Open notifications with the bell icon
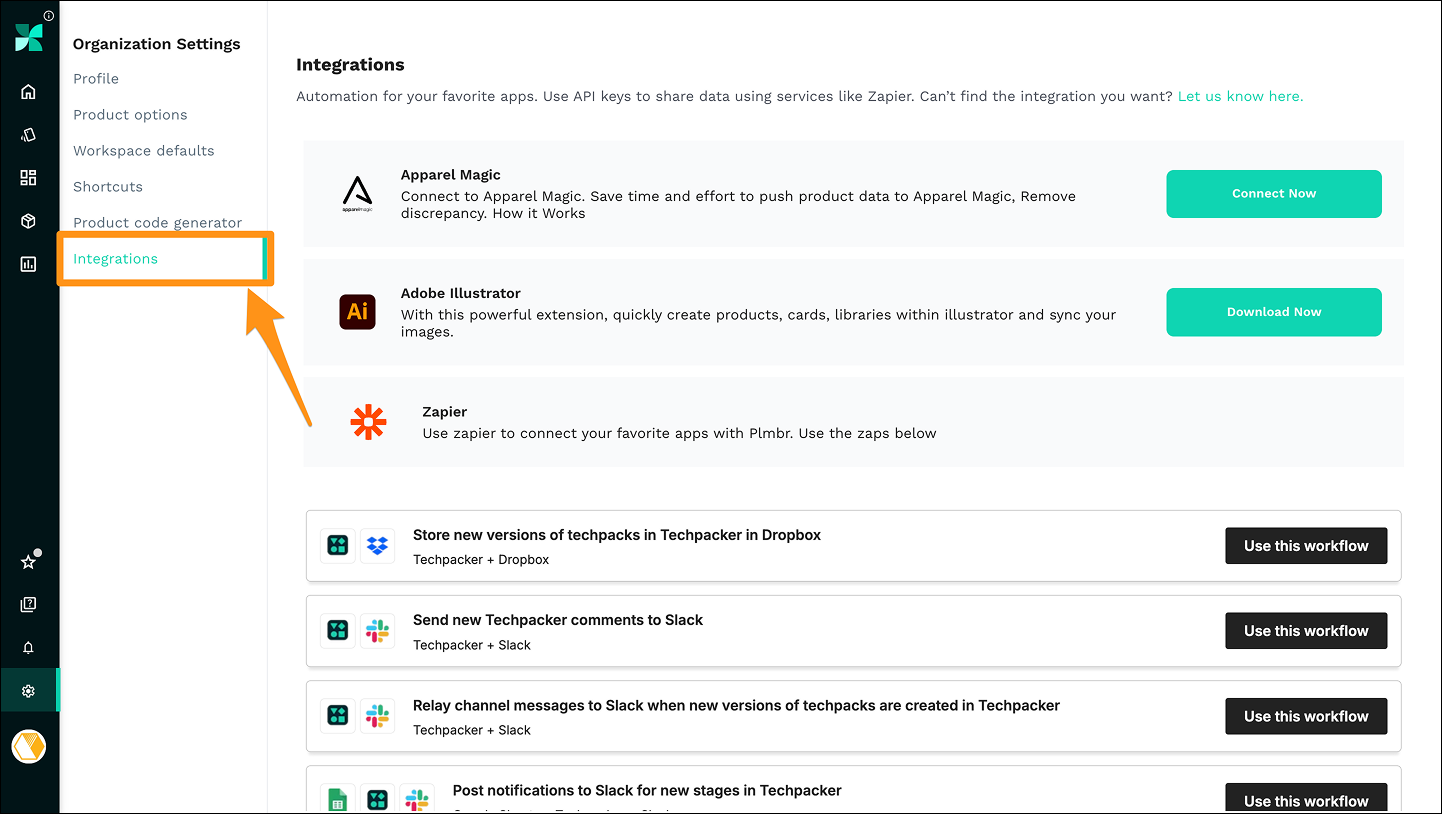 click(x=28, y=648)
